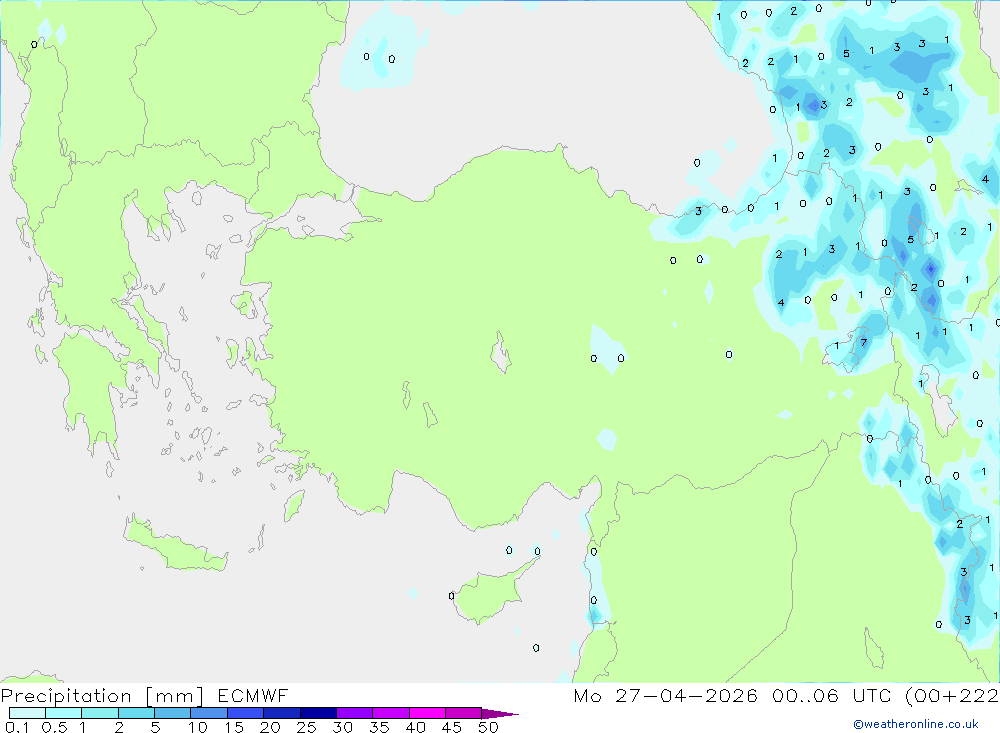Click the 50 tick label on the legend
Screen dimensions: 1000x733
point(488,727)
